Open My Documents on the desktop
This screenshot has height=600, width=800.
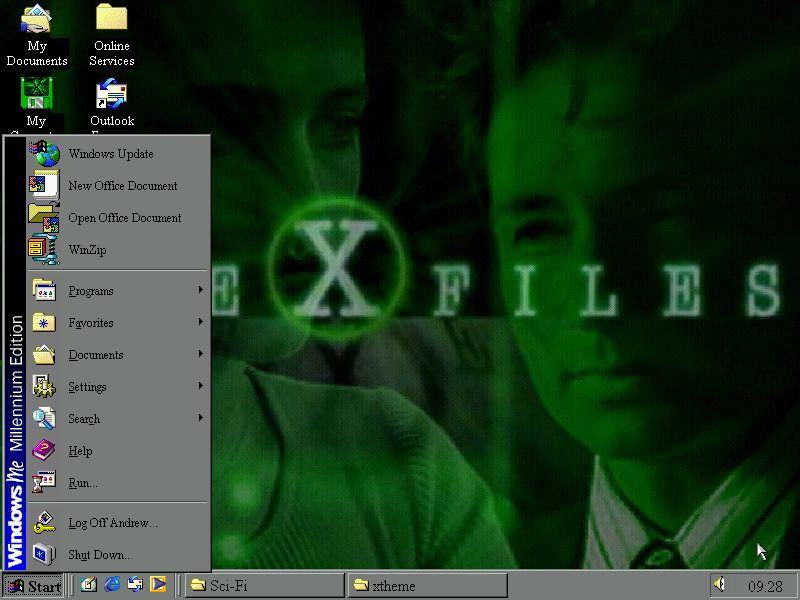point(37,20)
